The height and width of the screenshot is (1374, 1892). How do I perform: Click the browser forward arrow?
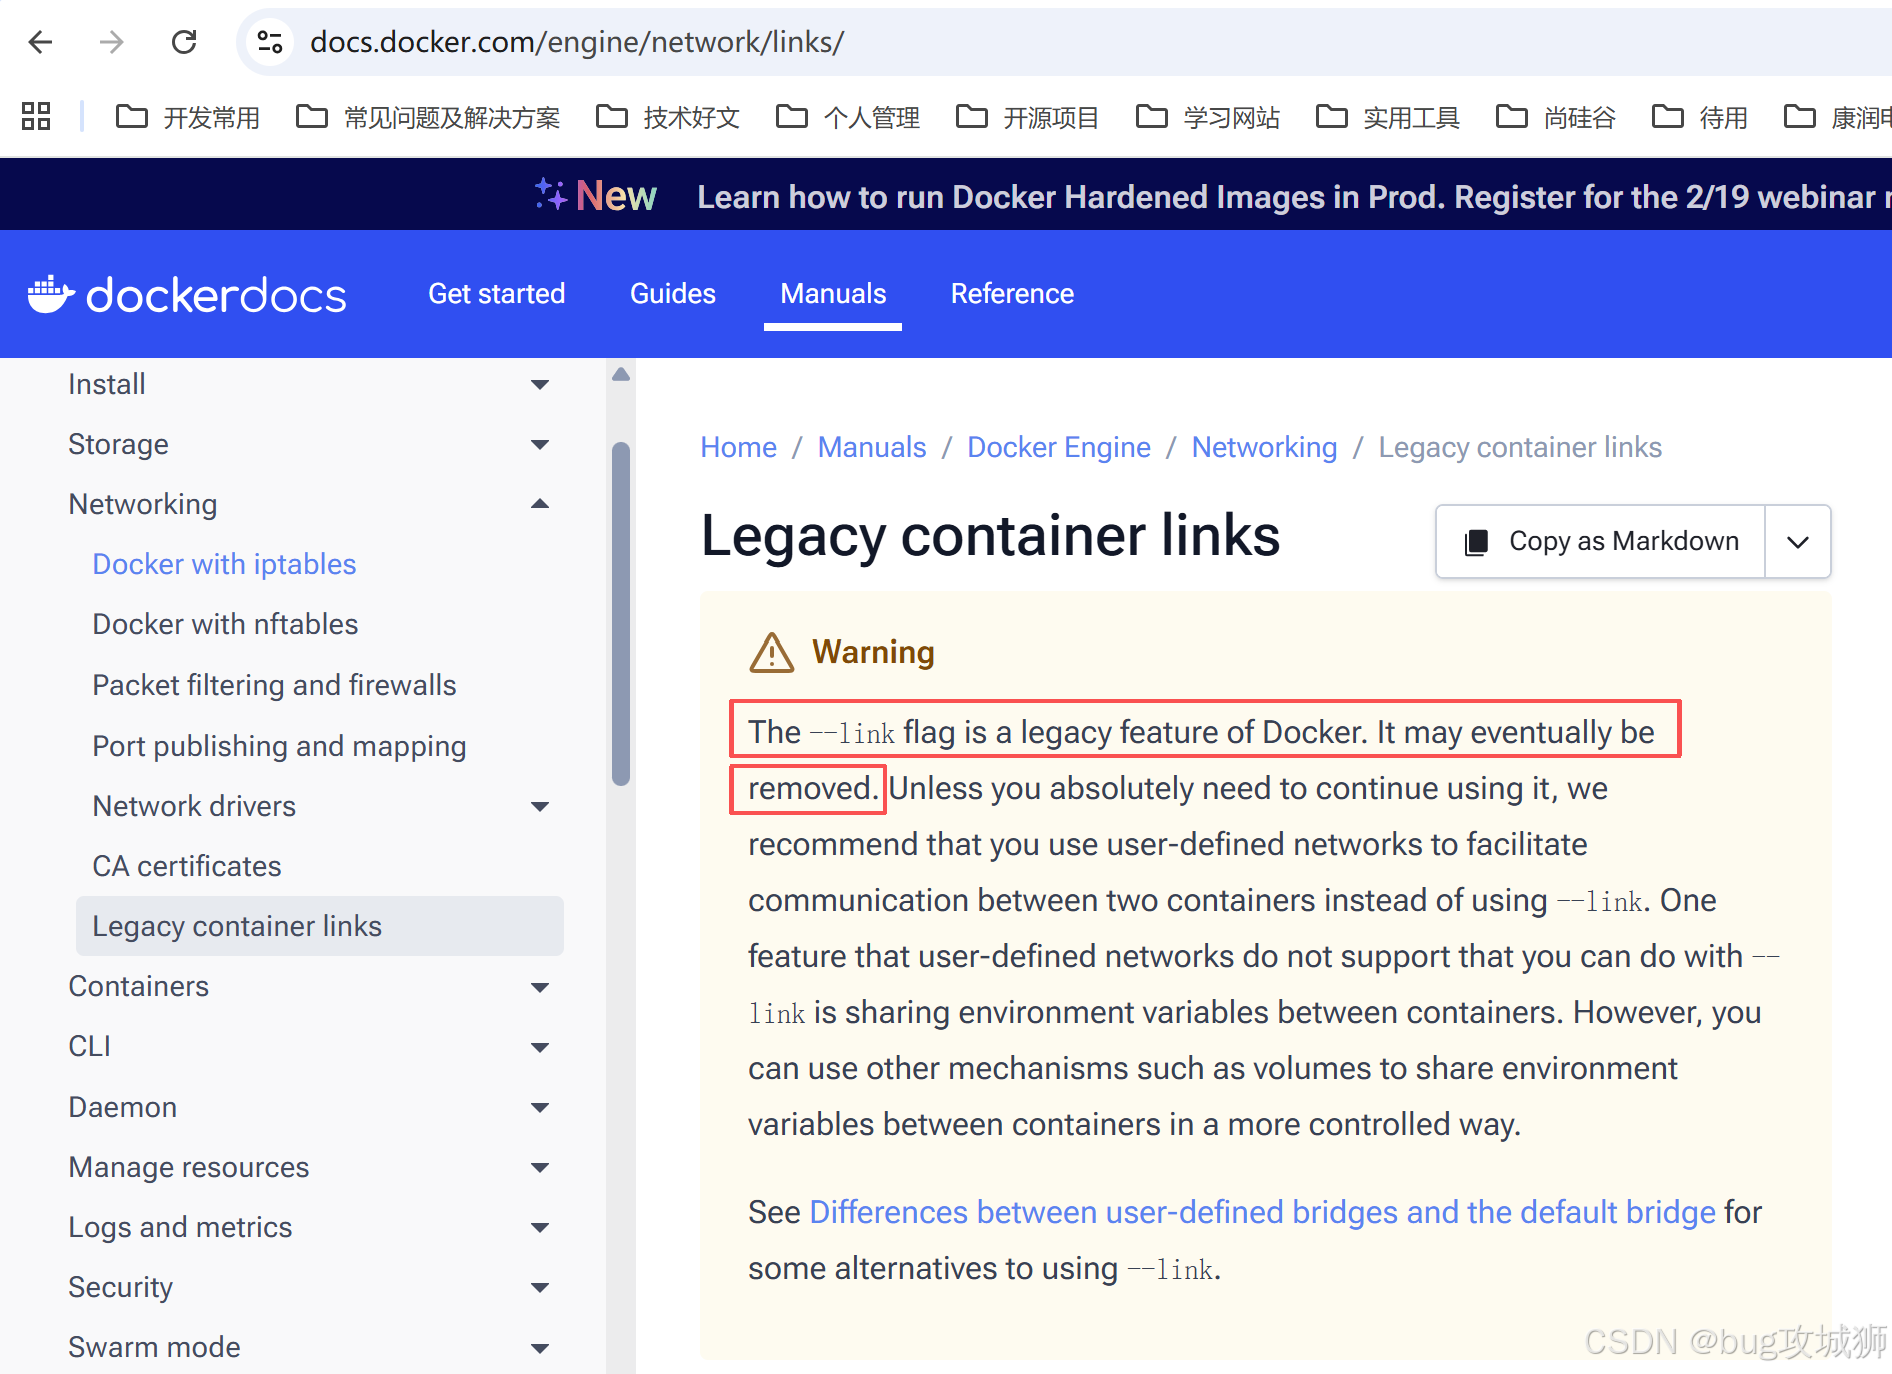pyautogui.click(x=112, y=42)
